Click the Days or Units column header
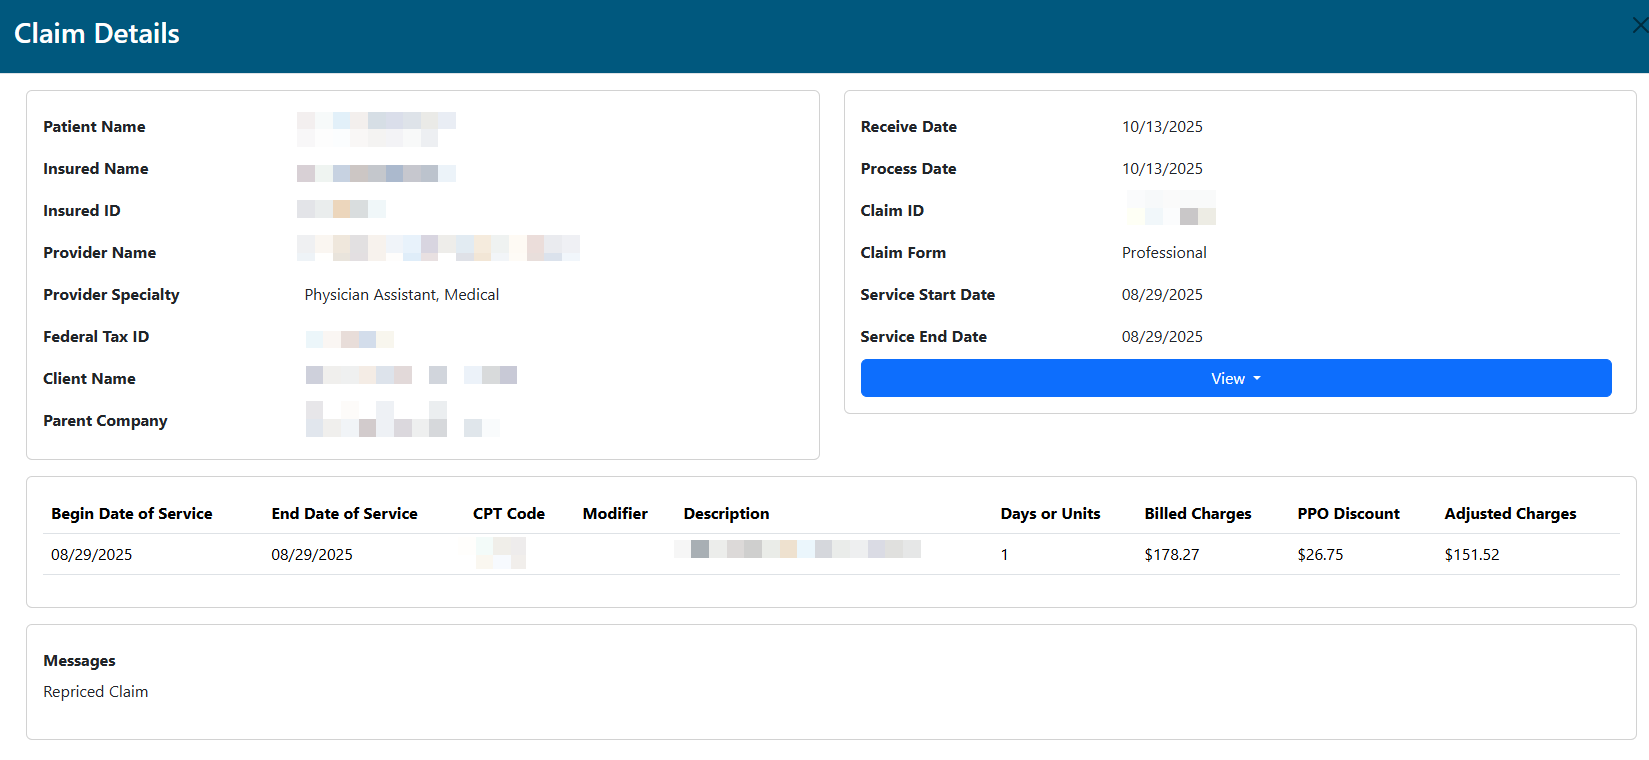The image size is (1649, 760). [x=1050, y=514]
